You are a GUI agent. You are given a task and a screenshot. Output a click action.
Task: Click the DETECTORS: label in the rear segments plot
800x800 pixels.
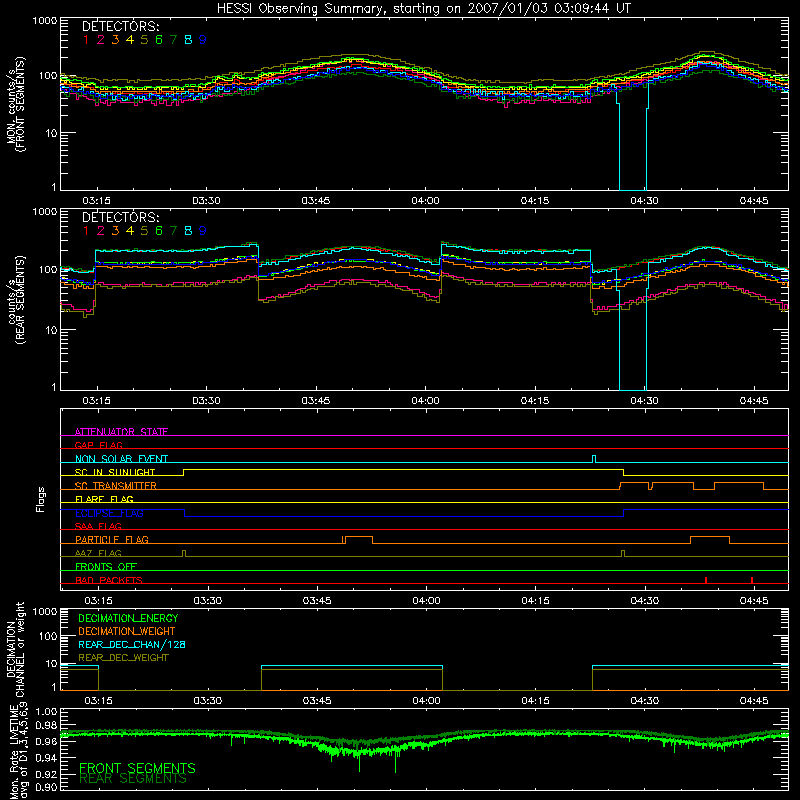(120, 217)
